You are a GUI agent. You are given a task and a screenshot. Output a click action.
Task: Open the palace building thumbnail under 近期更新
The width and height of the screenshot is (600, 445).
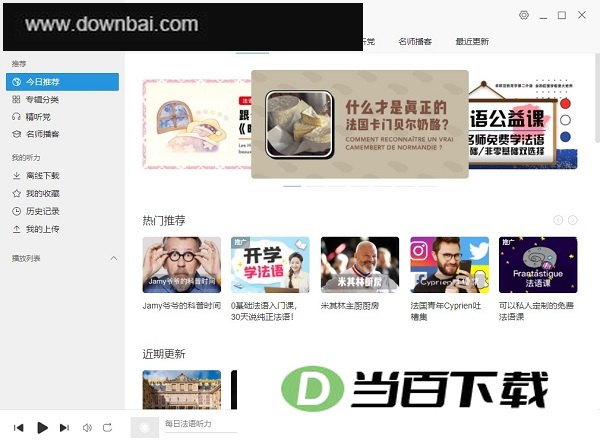182,390
